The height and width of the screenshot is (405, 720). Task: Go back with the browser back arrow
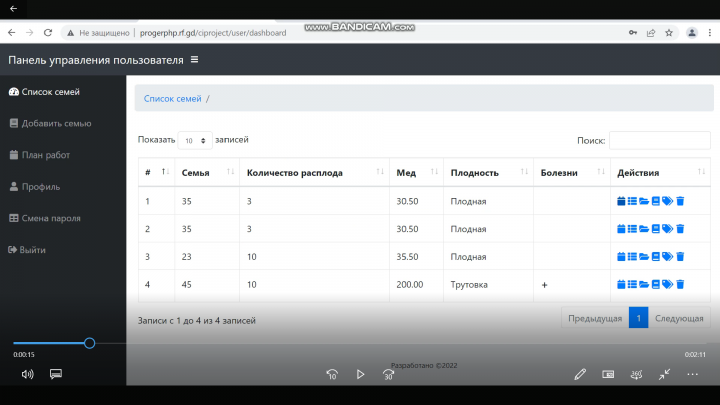point(11,33)
